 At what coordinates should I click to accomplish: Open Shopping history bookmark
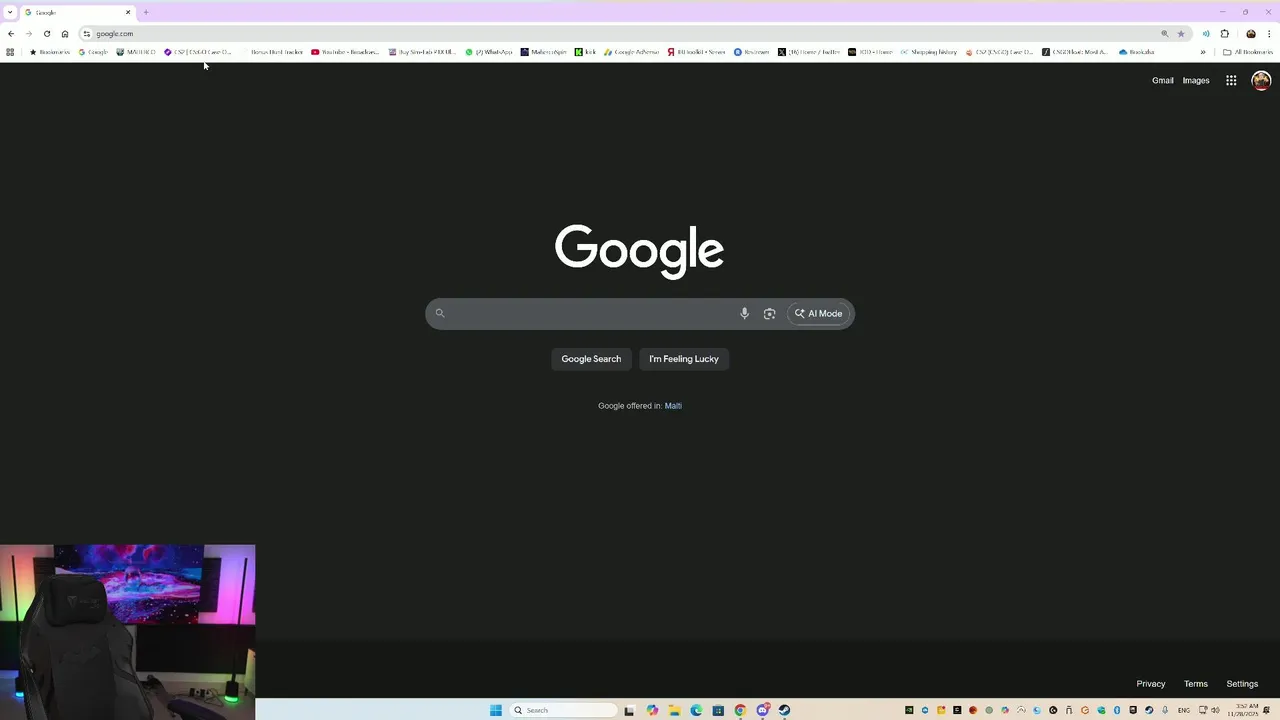coord(929,52)
